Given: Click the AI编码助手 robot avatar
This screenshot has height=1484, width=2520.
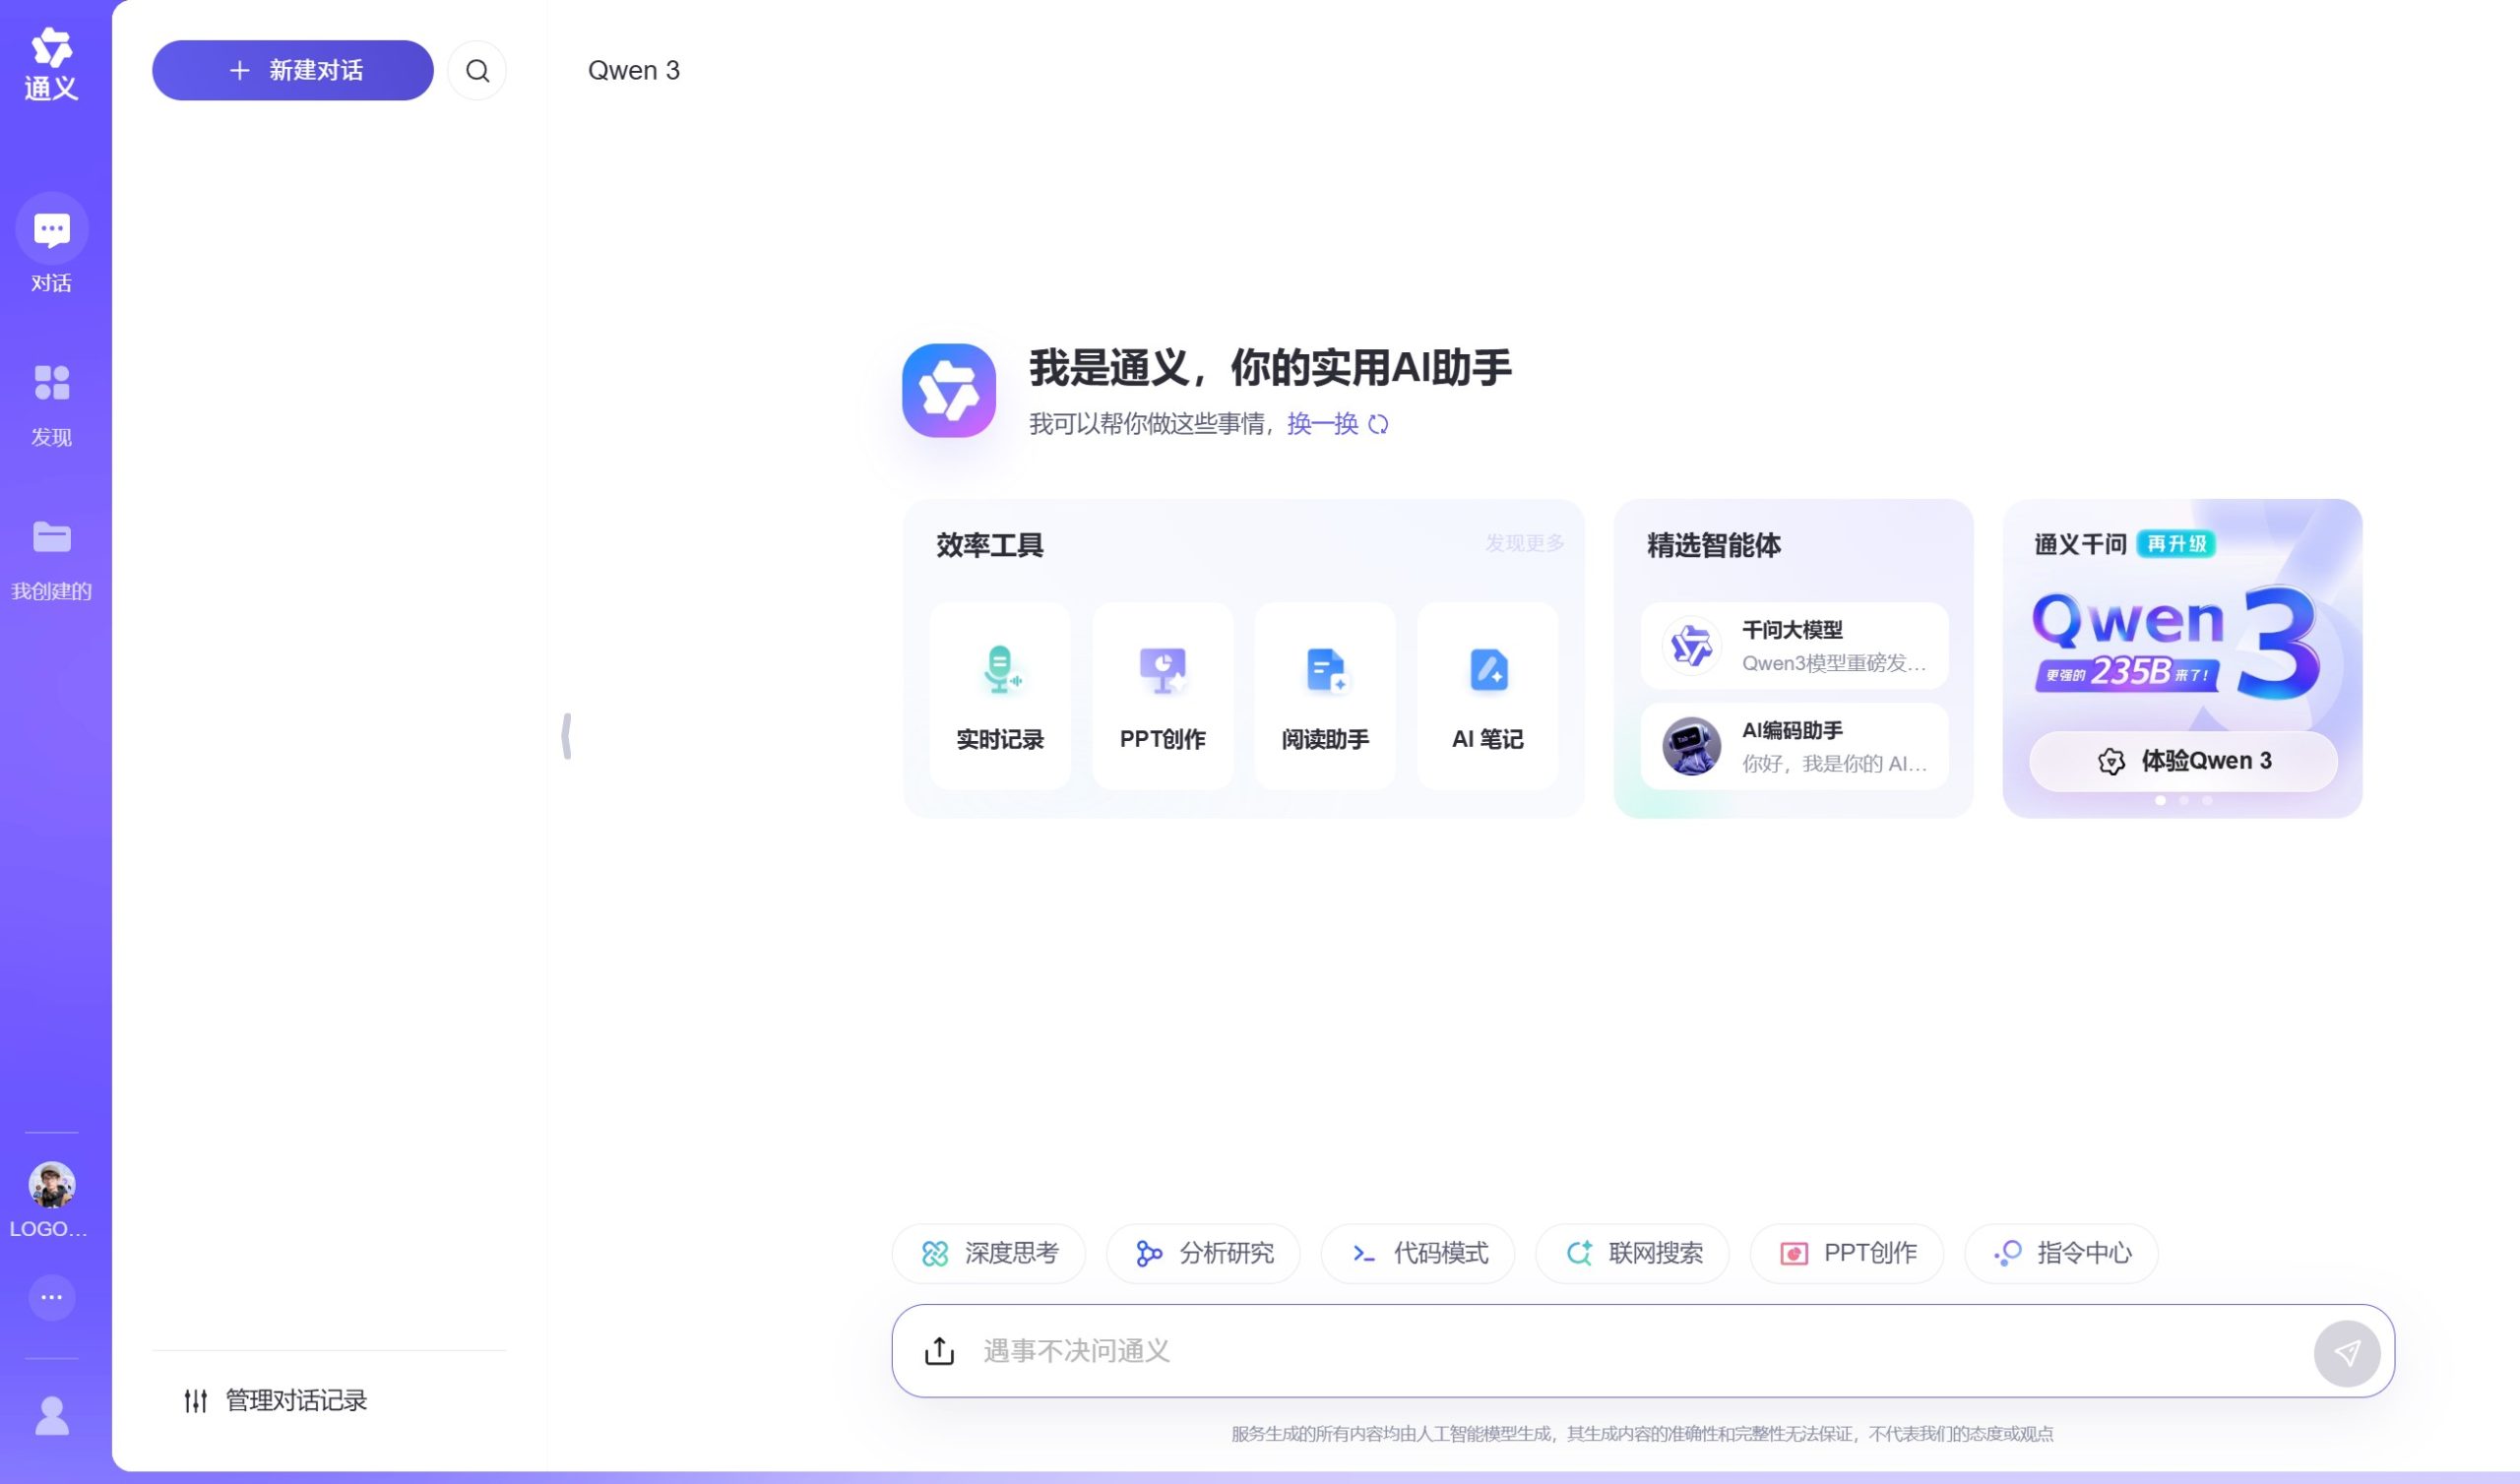Looking at the screenshot, I should point(1692,746).
